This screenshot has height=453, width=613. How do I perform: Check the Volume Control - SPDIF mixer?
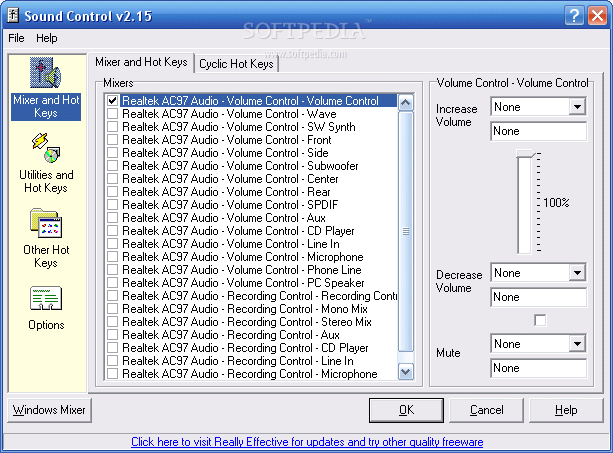pyautogui.click(x=113, y=205)
